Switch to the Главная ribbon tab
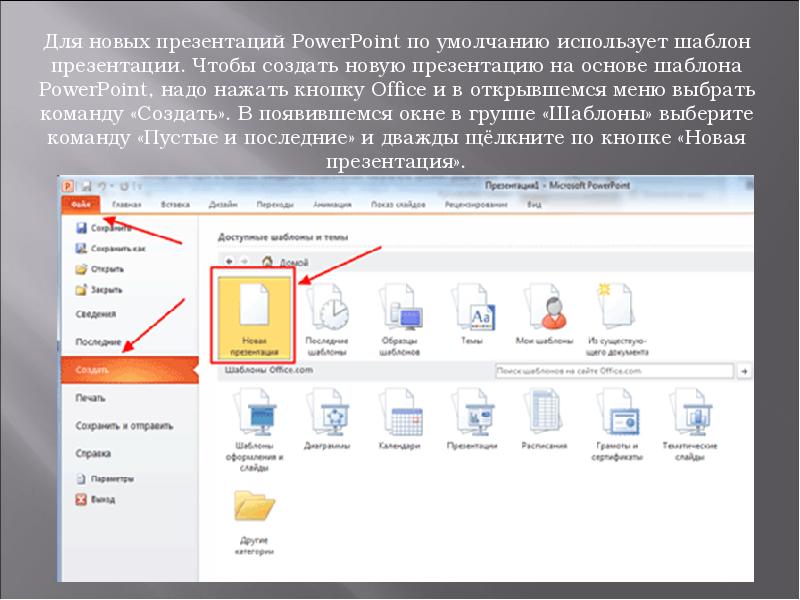Viewport: 800px width, 600px height. [x=127, y=205]
